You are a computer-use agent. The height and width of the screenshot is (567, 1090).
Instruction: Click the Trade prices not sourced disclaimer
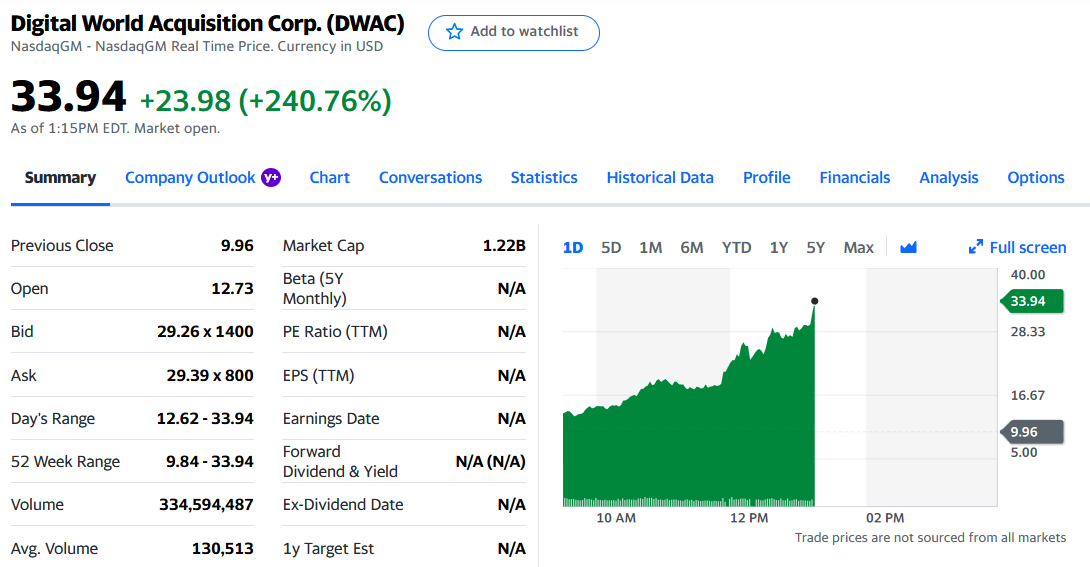point(930,537)
